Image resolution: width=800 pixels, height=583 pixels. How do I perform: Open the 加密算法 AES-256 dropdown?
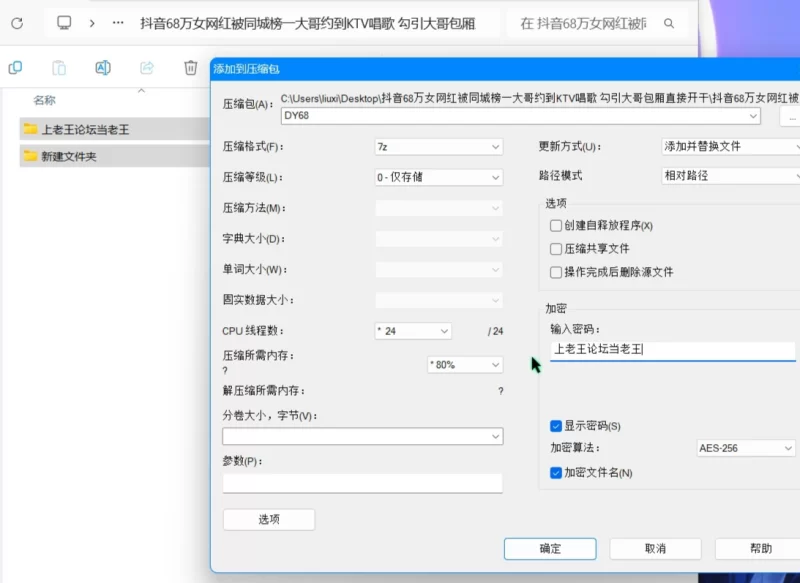click(745, 448)
